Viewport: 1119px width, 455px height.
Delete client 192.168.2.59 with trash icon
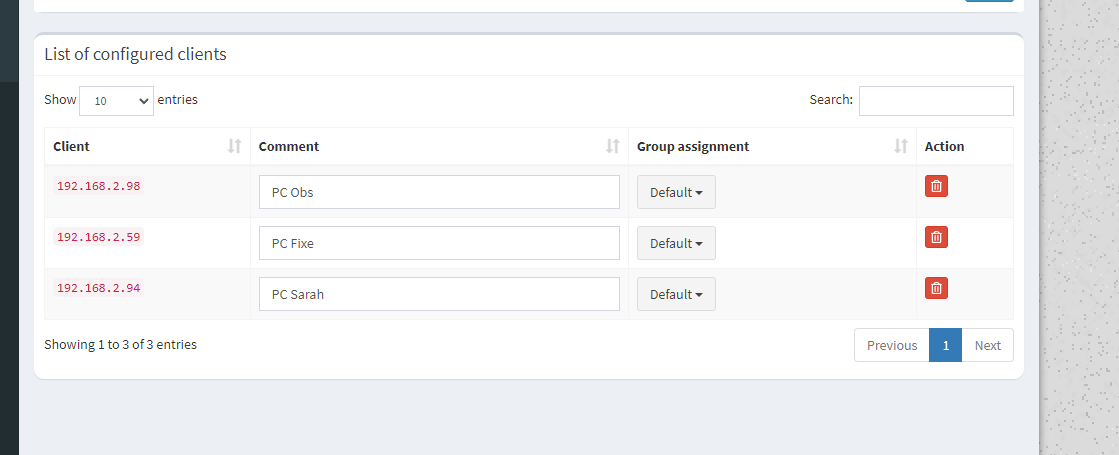click(936, 237)
